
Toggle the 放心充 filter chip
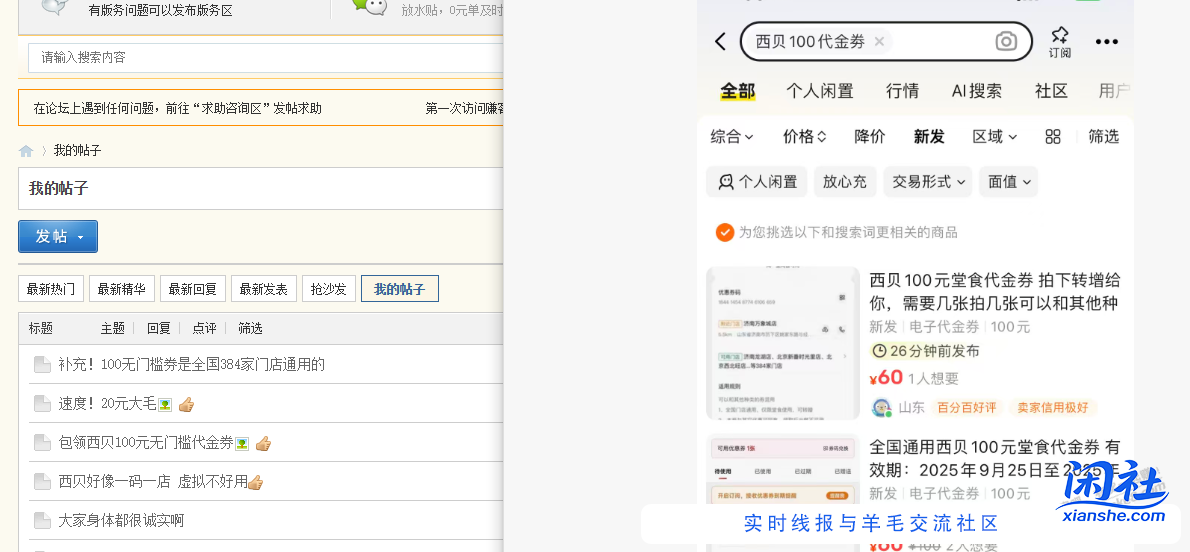845,182
